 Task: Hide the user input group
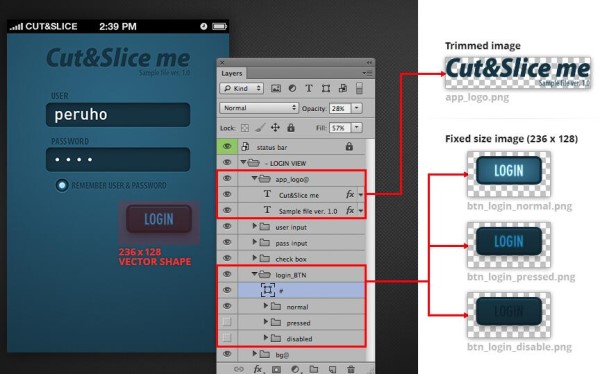(227, 226)
